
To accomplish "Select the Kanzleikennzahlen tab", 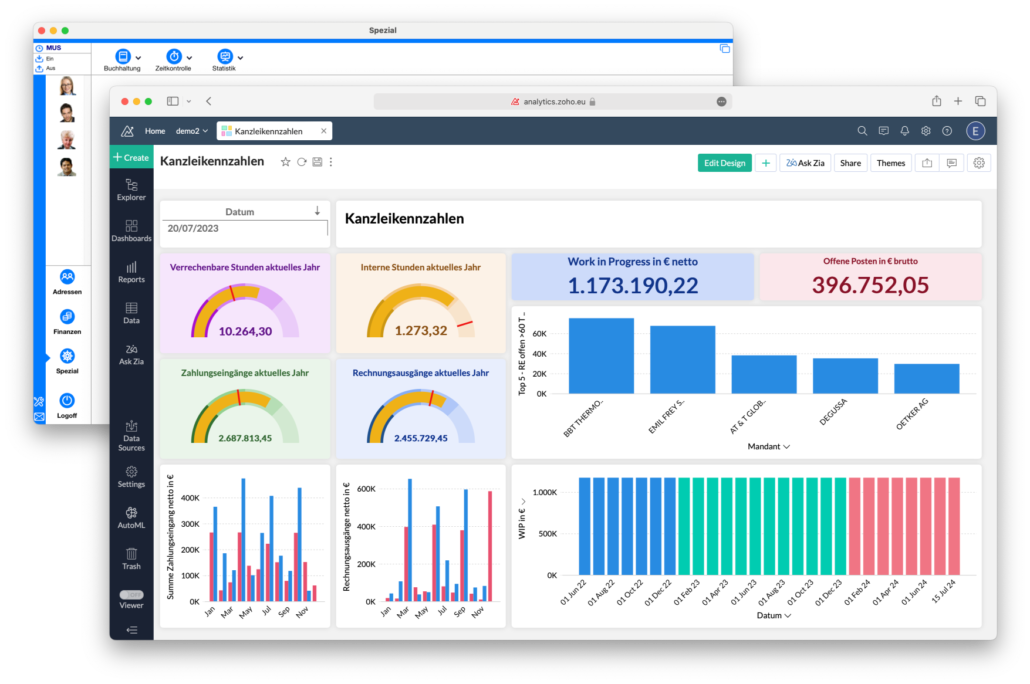I will pyautogui.click(x=267, y=131).
